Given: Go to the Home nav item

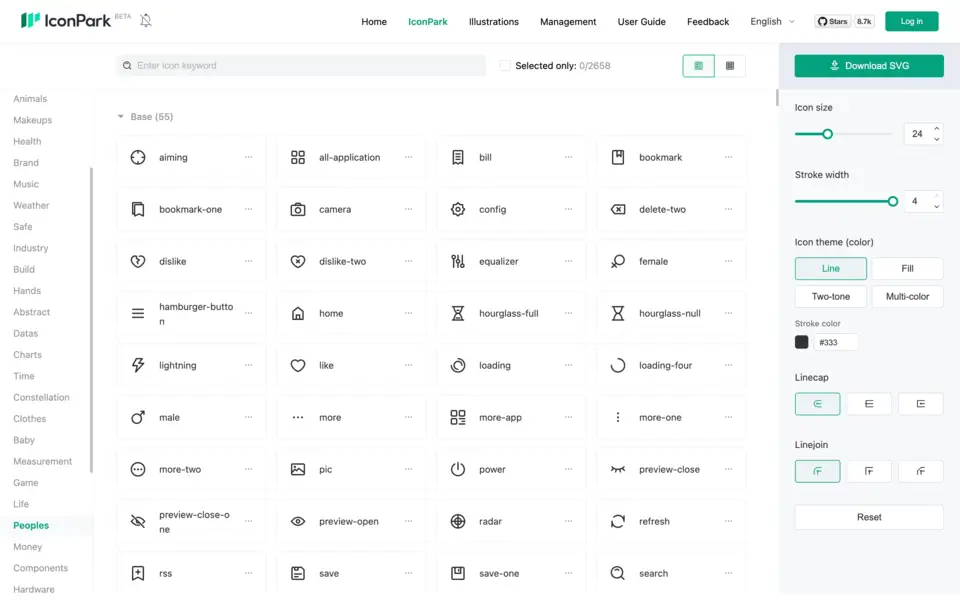Looking at the screenshot, I should pos(373,21).
